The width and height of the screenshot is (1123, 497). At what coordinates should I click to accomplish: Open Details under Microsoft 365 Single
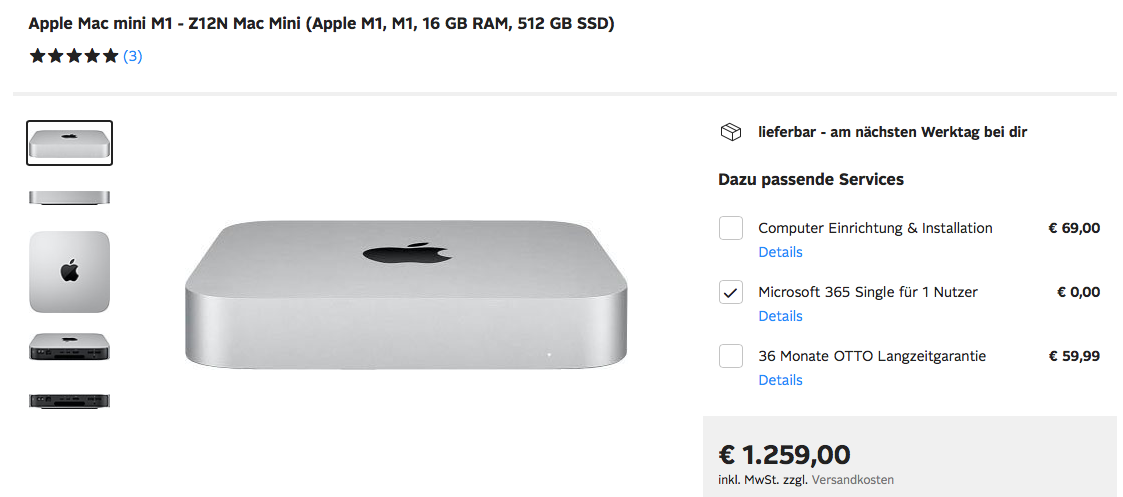pos(780,316)
